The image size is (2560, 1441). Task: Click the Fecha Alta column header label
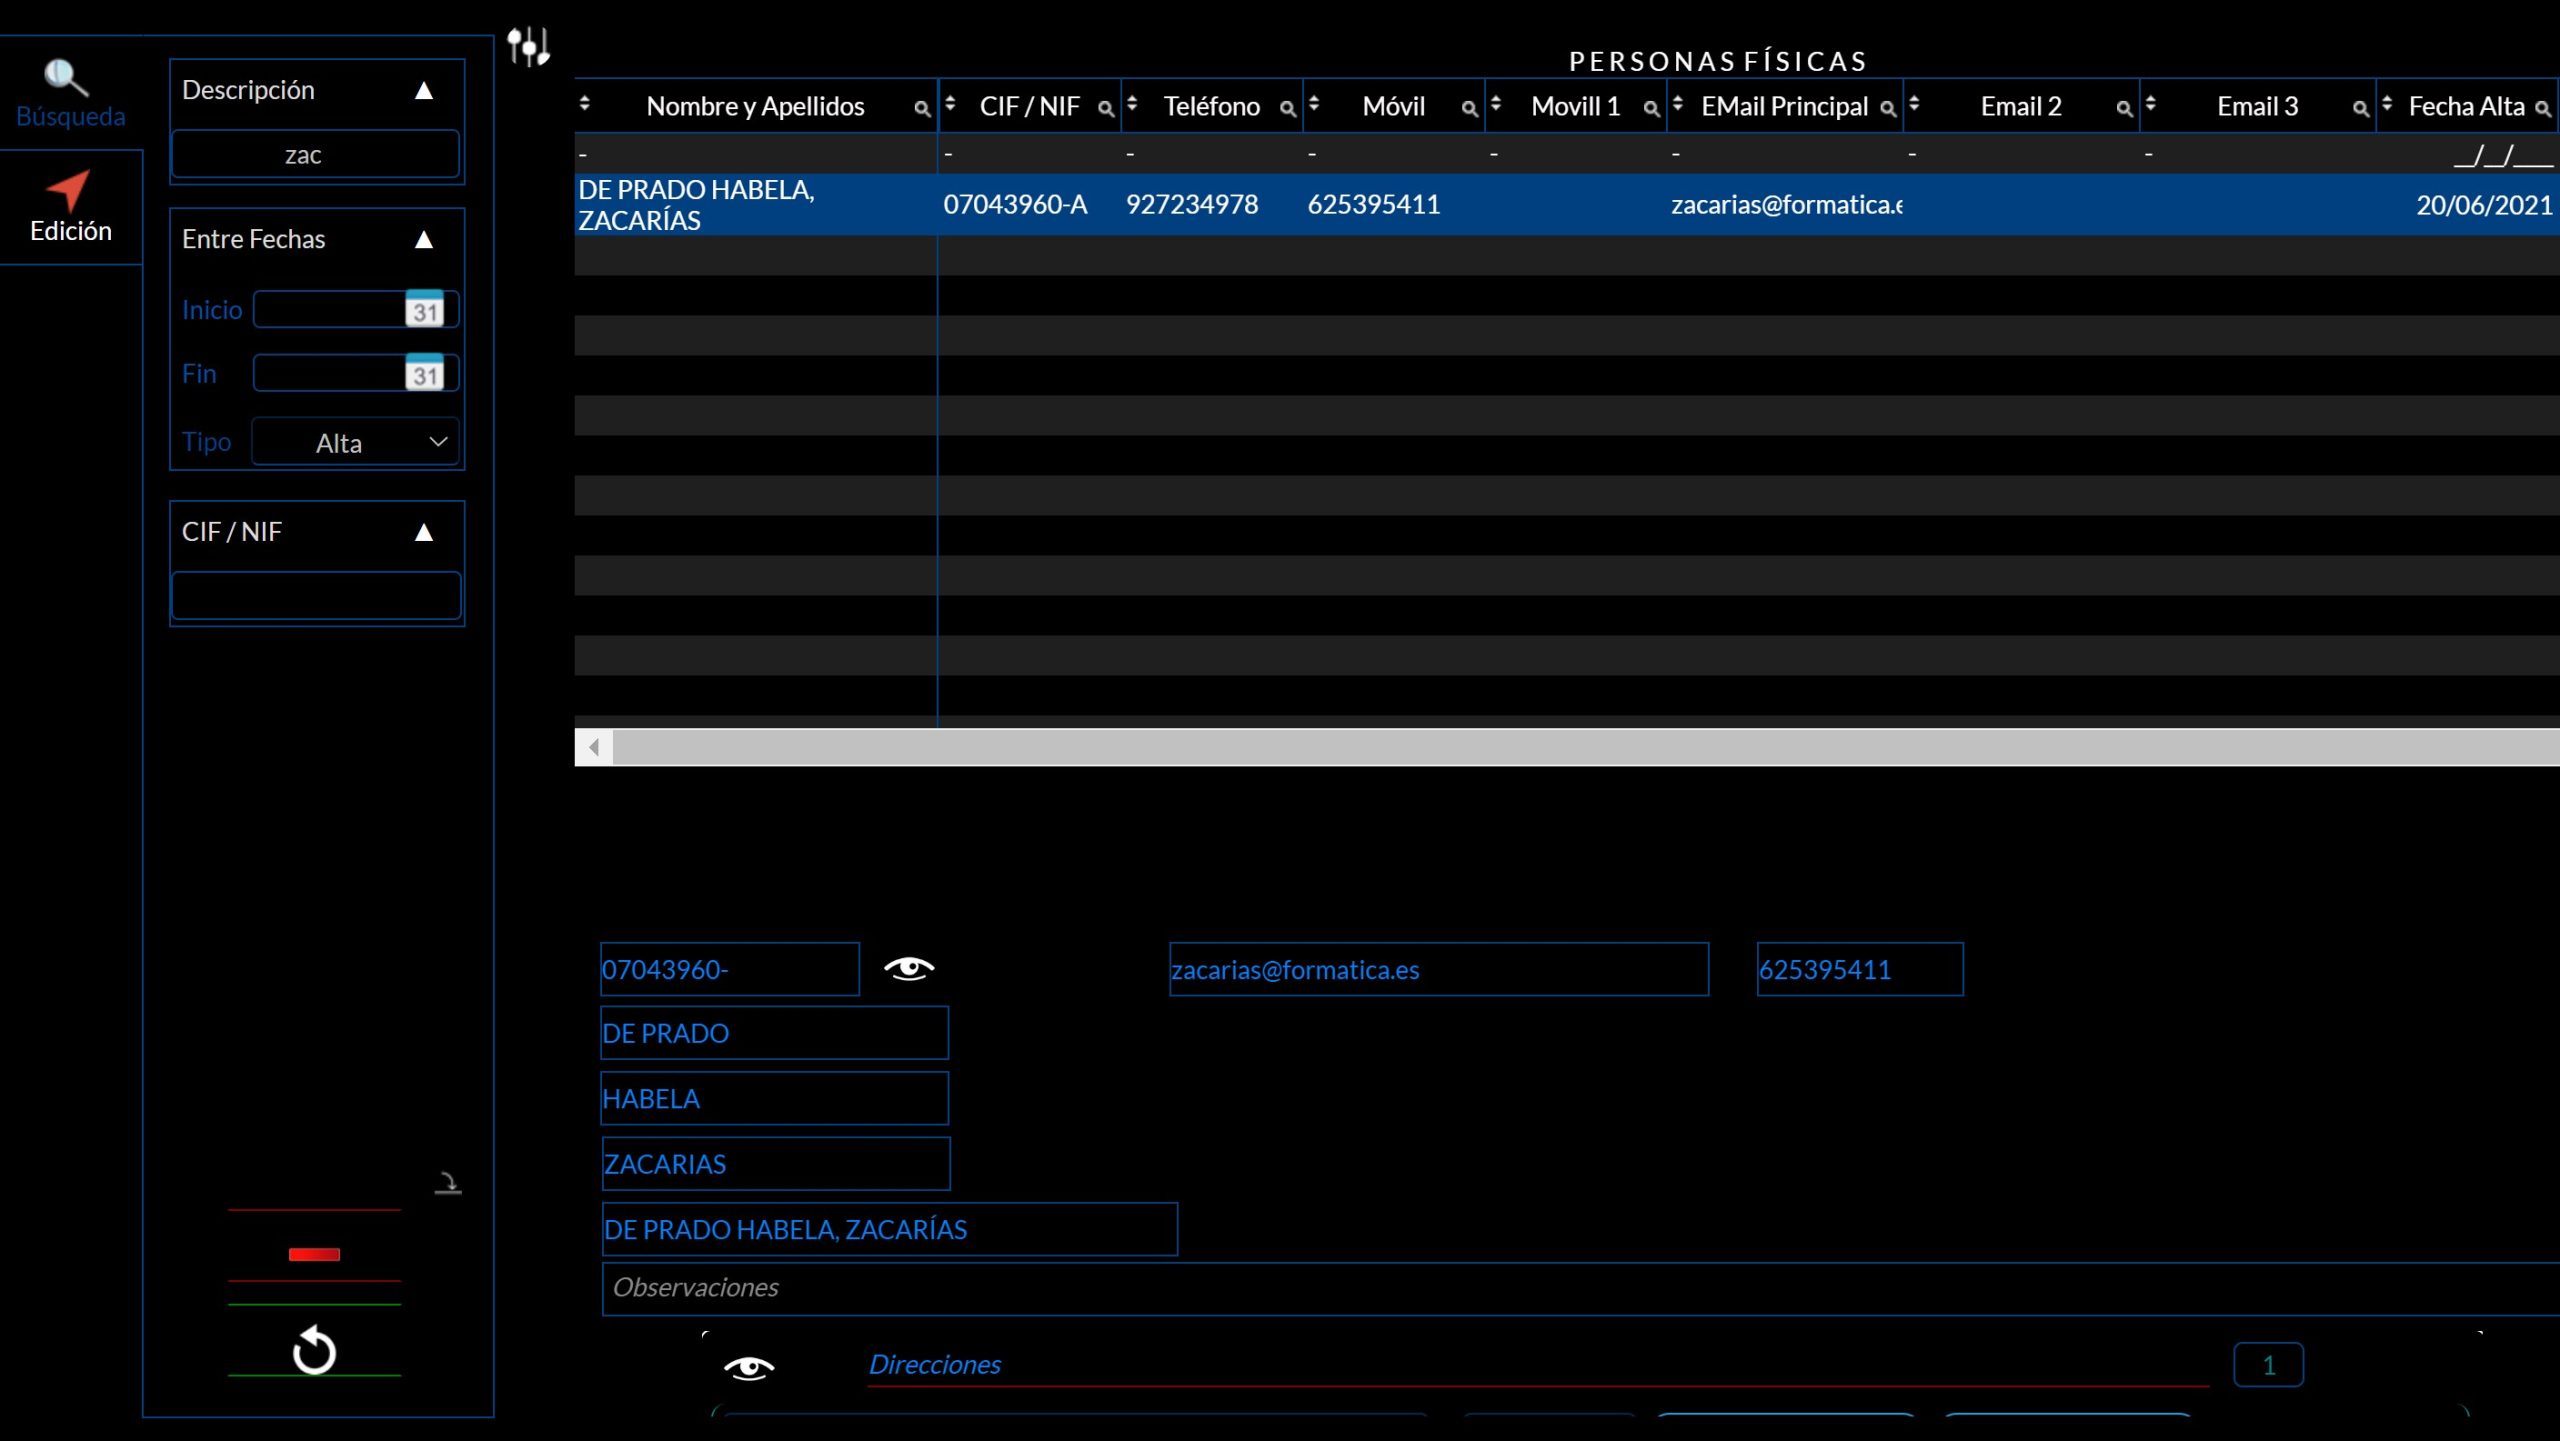(2466, 106)
